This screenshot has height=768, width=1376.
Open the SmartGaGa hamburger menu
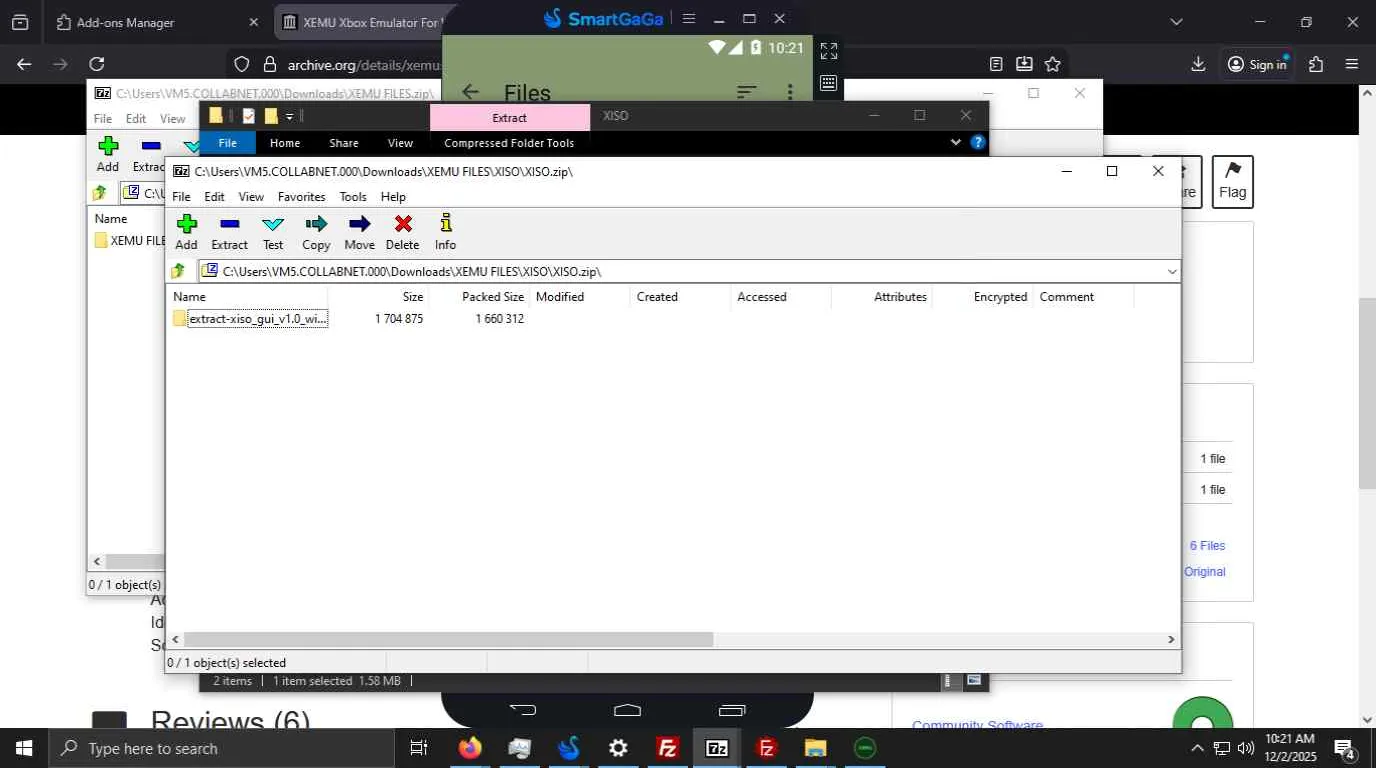pos(688,18)
